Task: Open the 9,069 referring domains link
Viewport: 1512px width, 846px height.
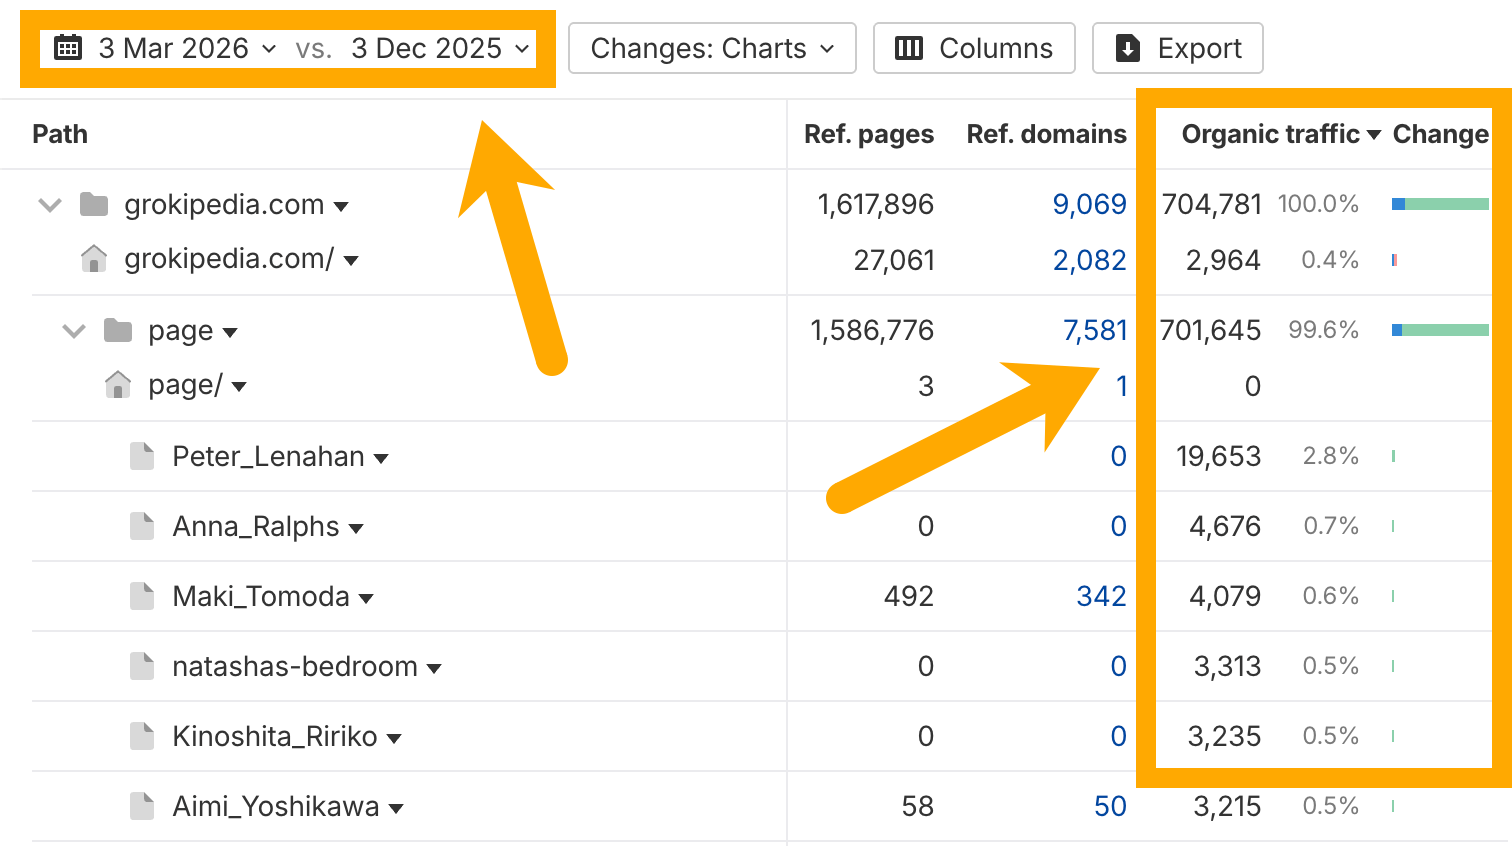Action: [x=1089, y=205]
